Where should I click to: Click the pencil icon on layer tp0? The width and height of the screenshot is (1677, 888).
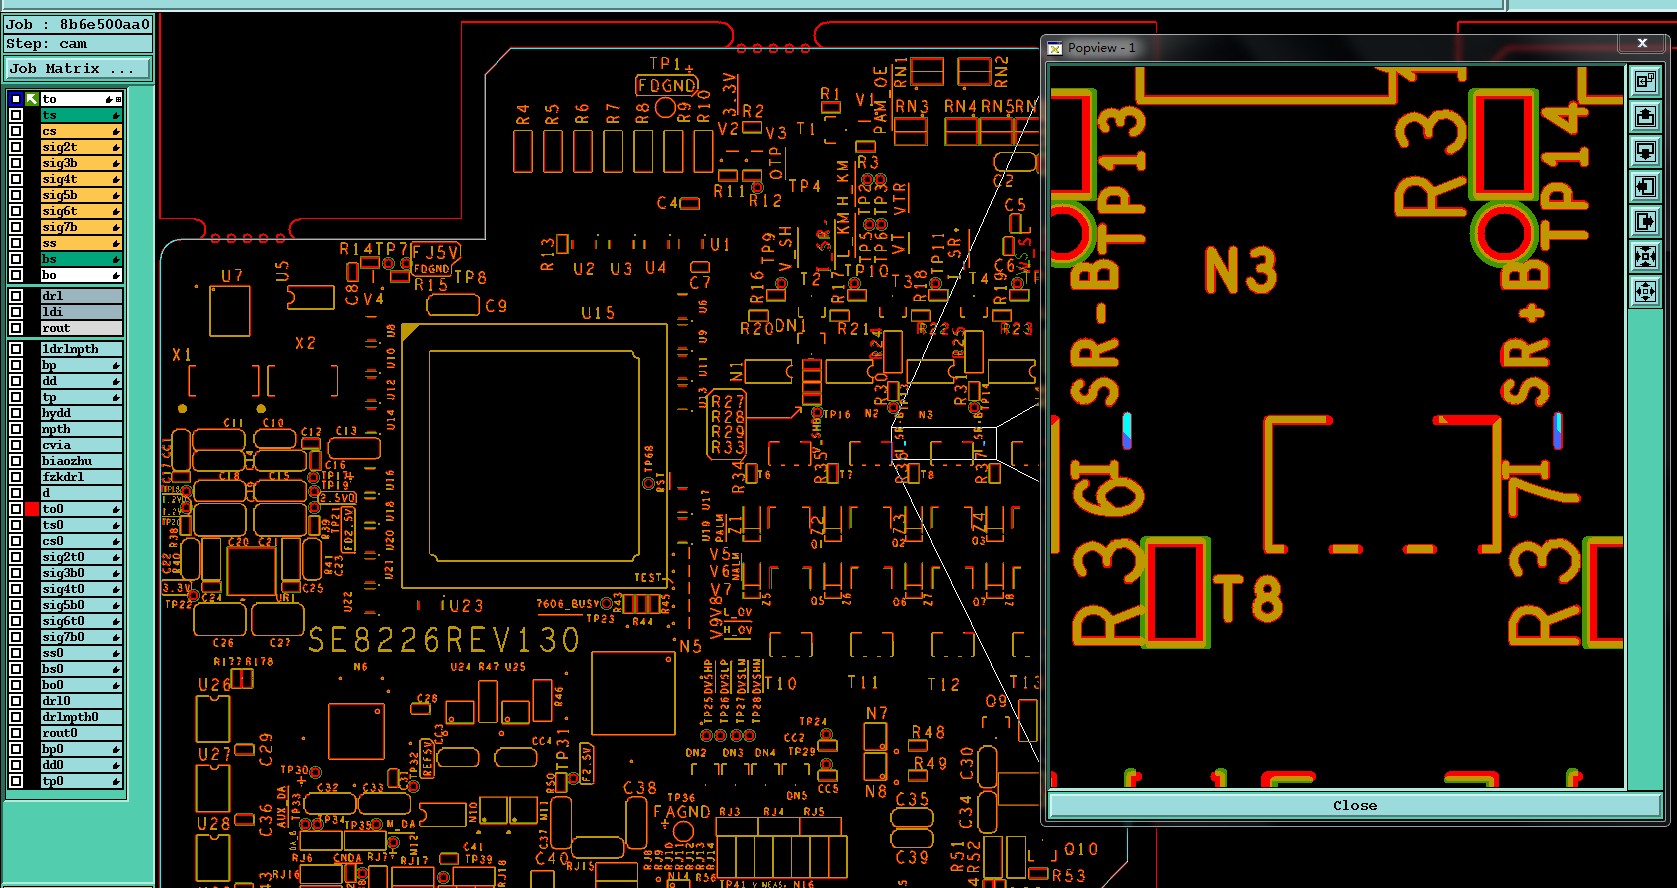[x=116, y=781]
